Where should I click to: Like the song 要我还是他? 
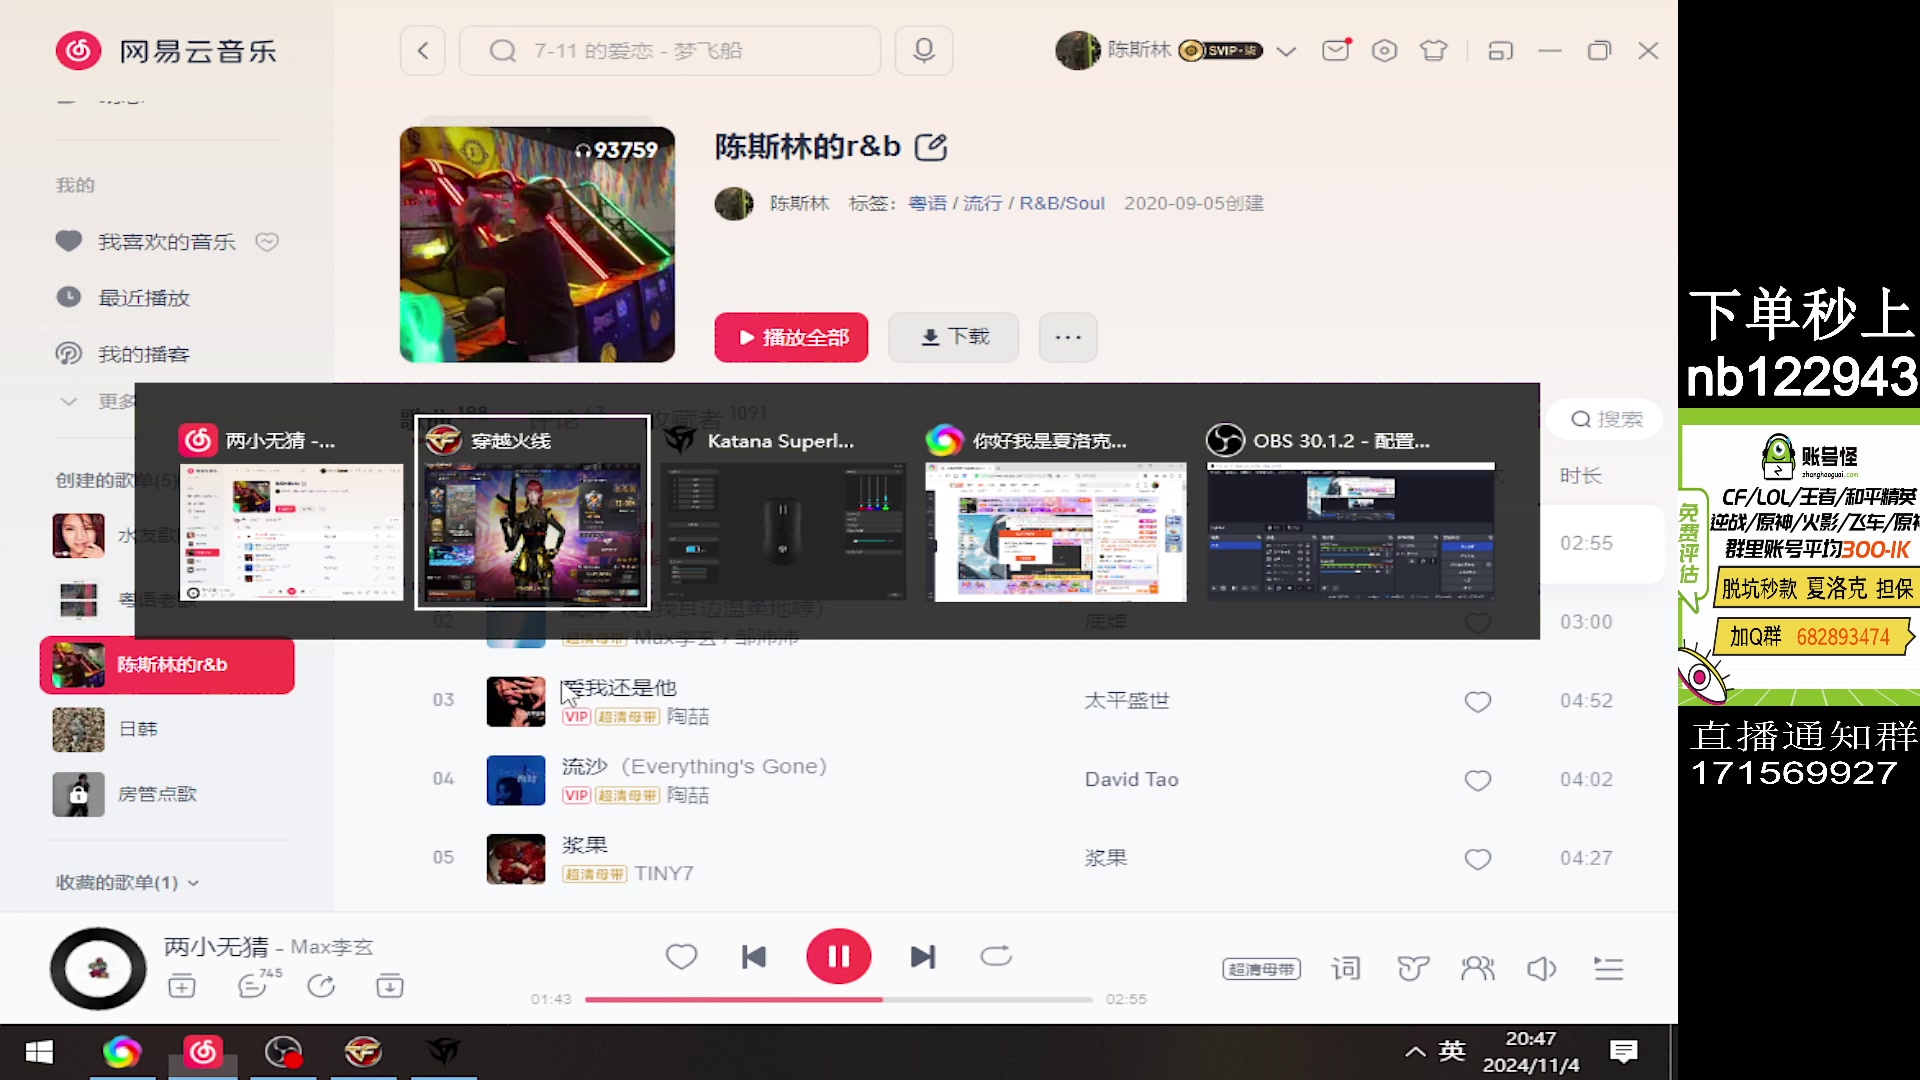pyautogui.click(x=1478, y=702)
